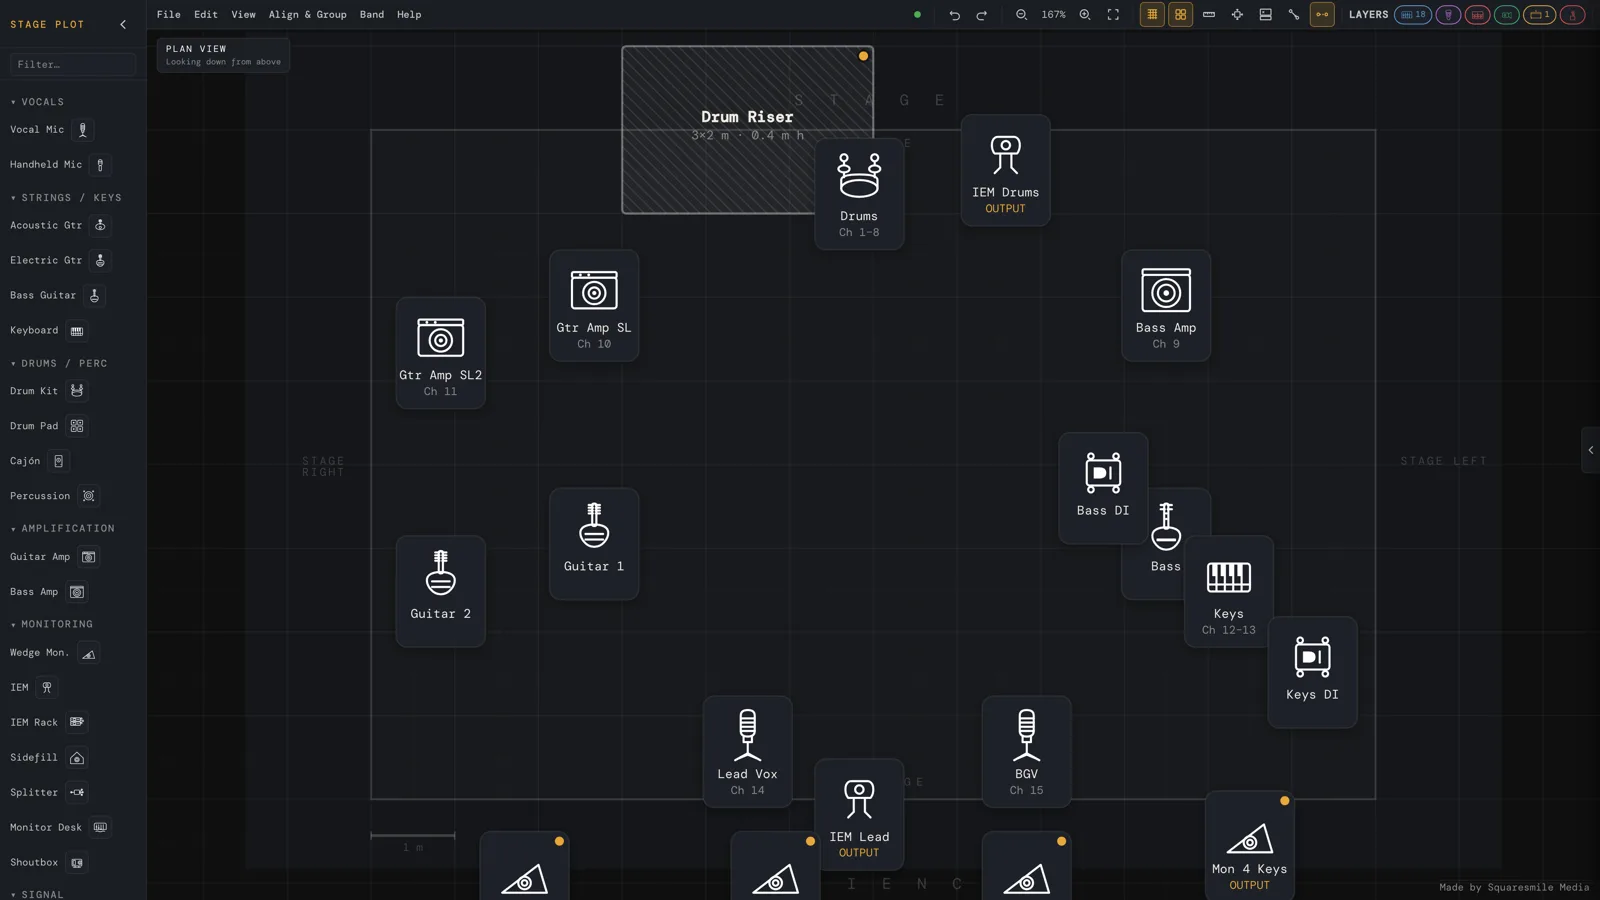Select the Drums Ch 1-8 card
The height and width of the screenshot is (900, 1600).
coord(859,194)
